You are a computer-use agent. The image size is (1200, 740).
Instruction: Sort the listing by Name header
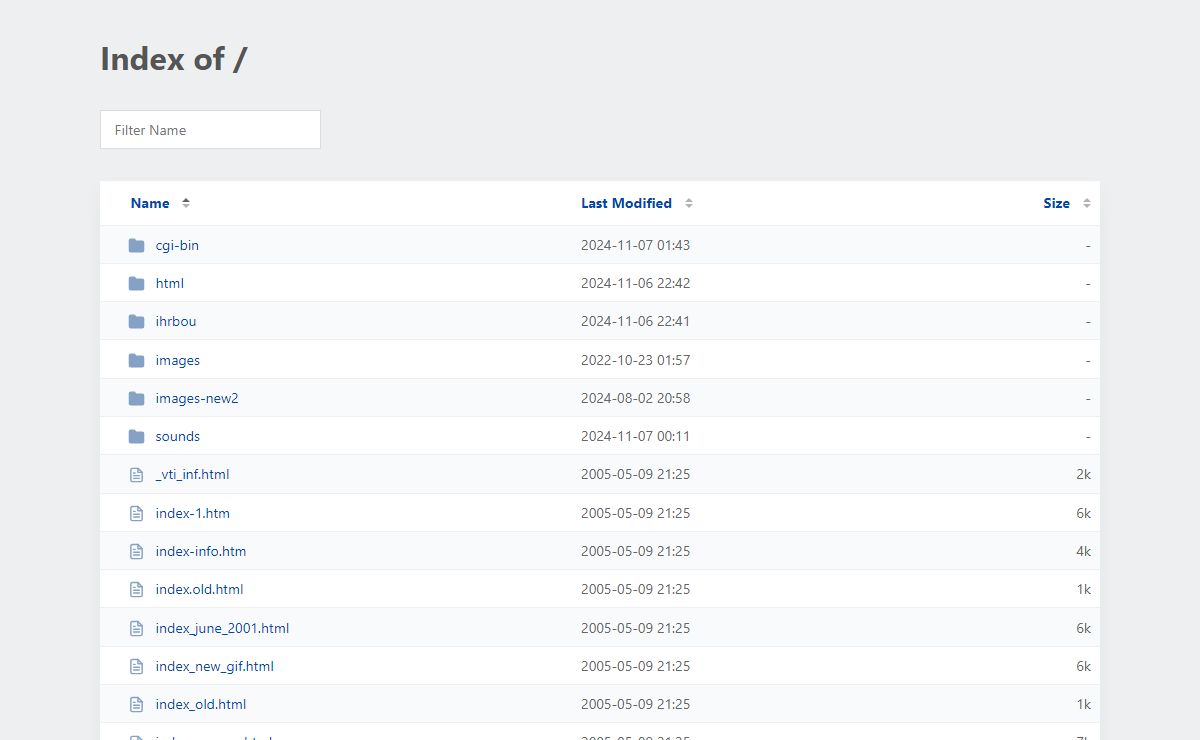(150, 203)
